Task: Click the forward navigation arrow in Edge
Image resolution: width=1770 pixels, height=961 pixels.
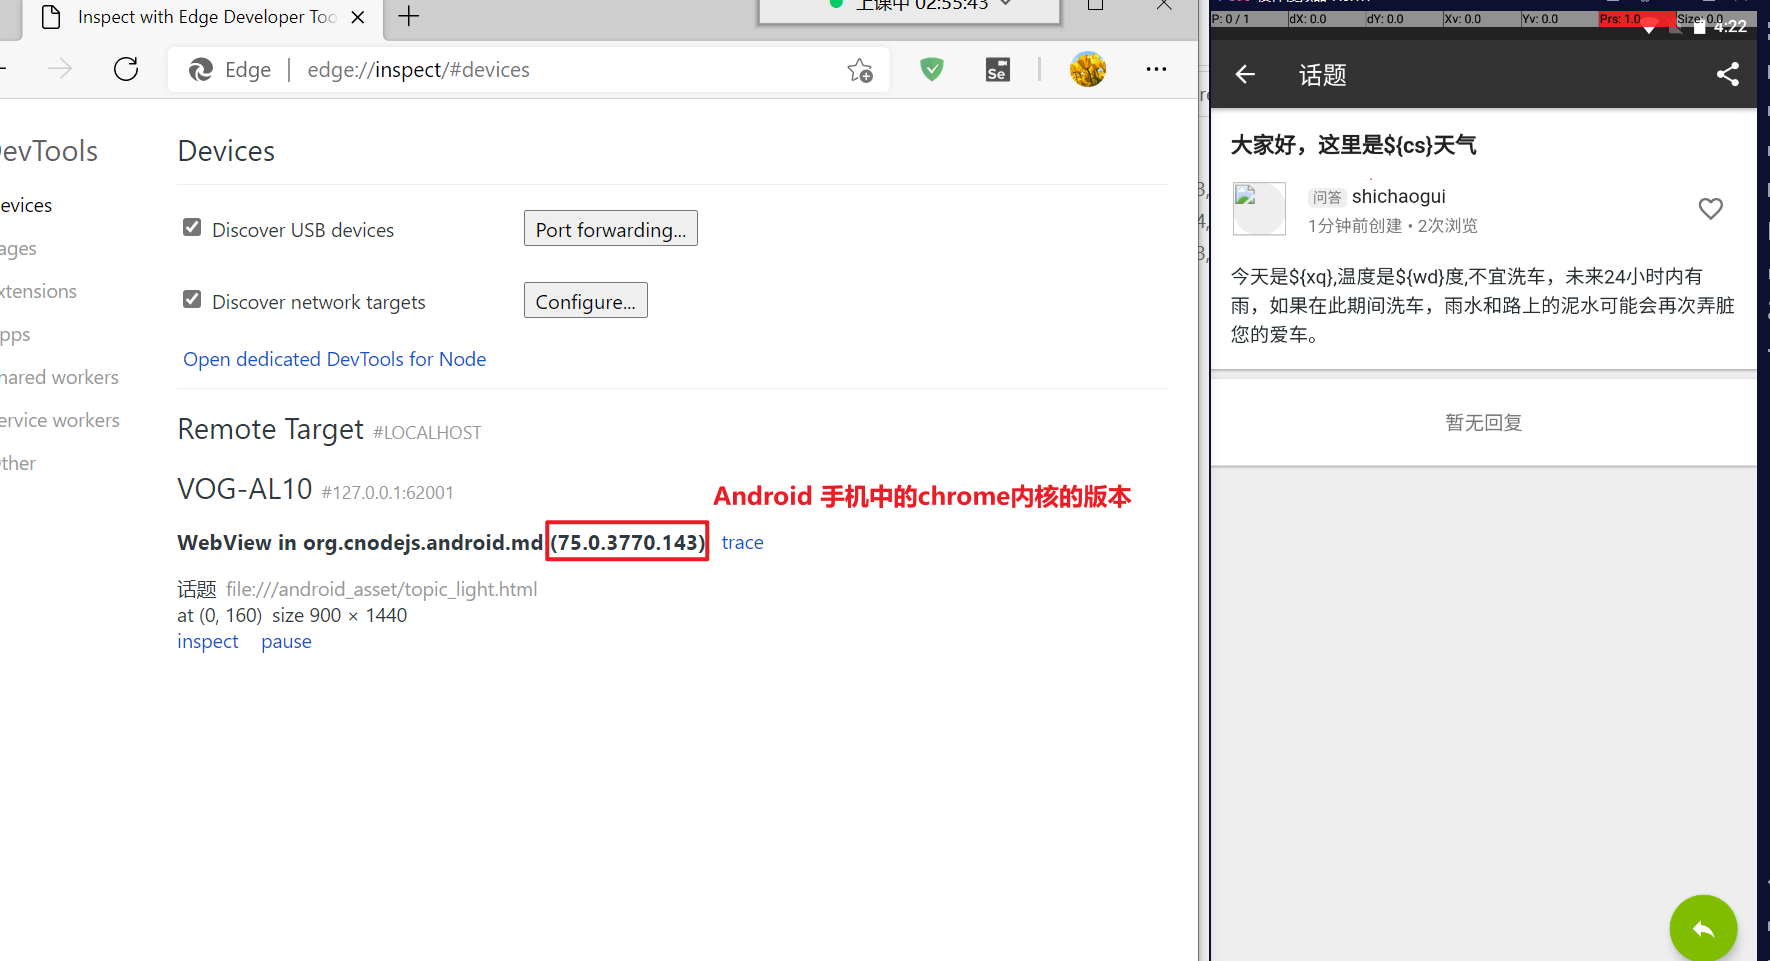Action: [x=60, y=69]
